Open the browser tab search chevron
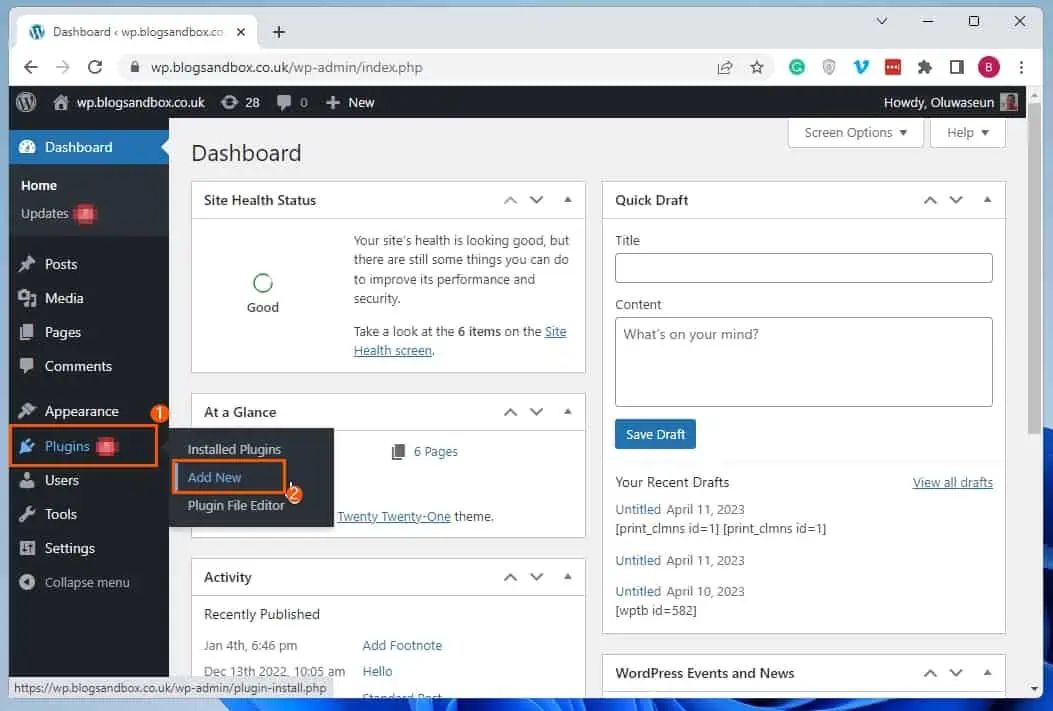This screenshot has width=1053, height=711. (x=882, y=21)
